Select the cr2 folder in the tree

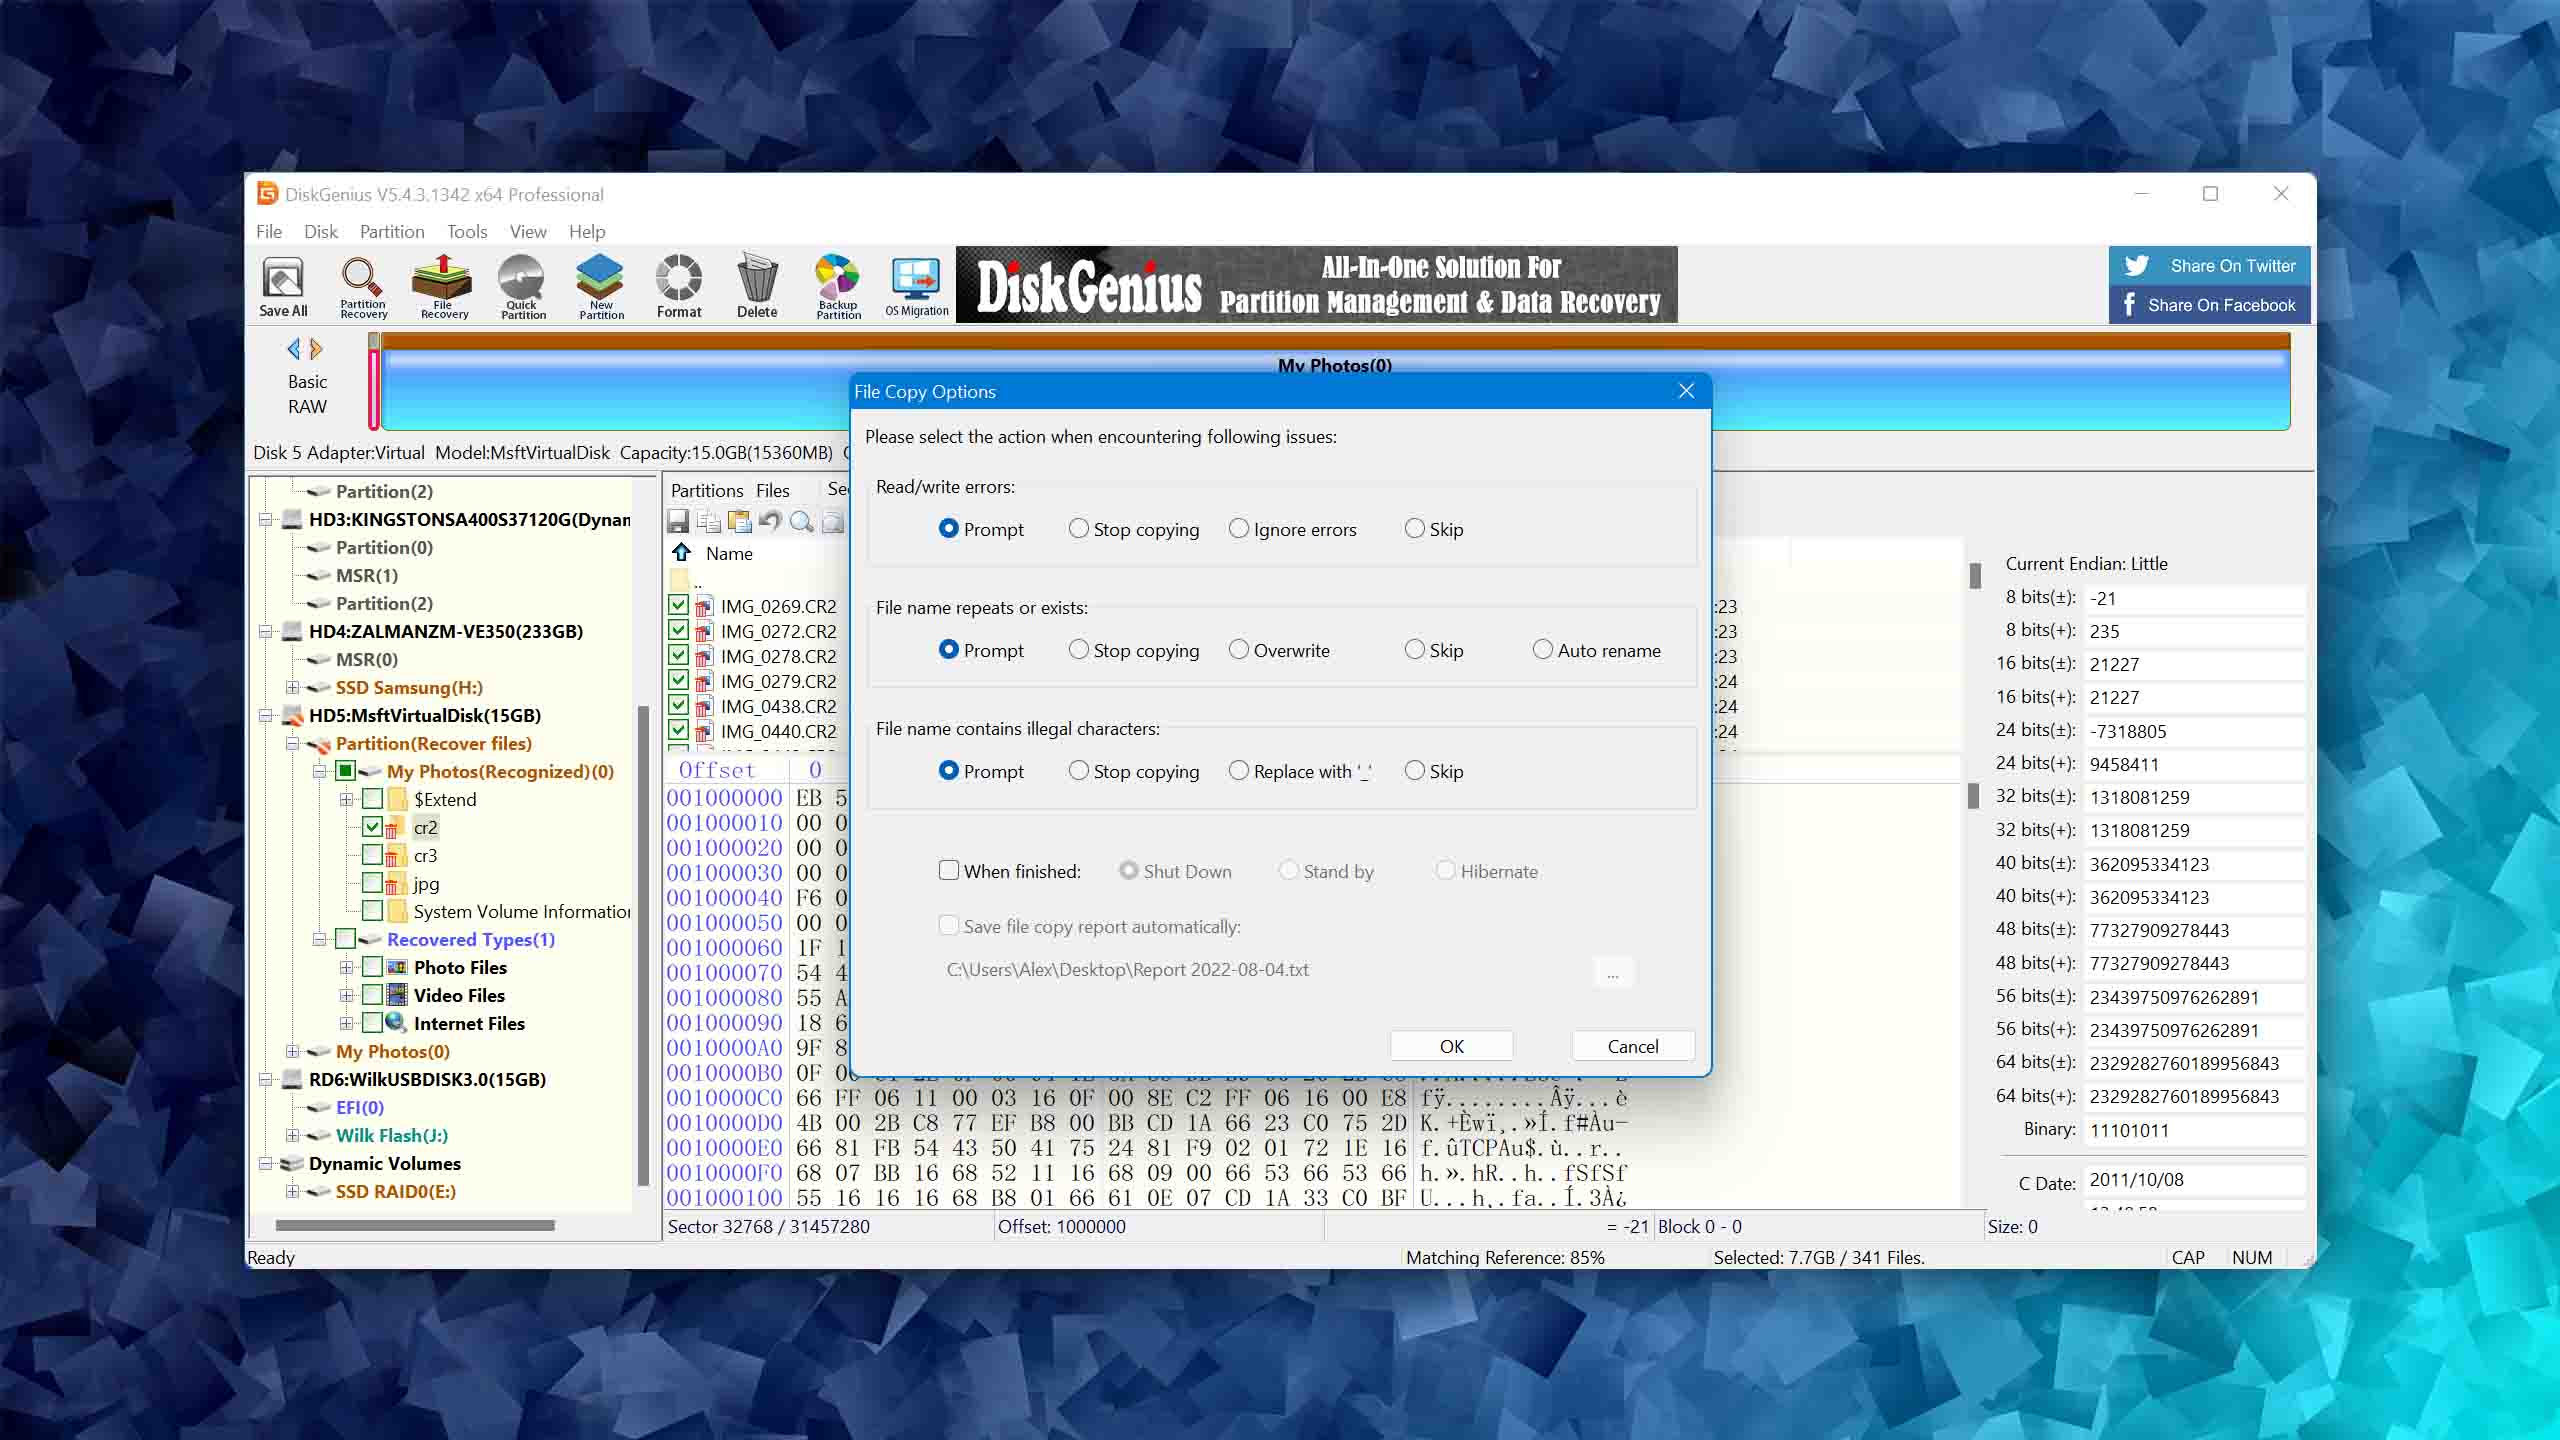(x=425, y=828)
